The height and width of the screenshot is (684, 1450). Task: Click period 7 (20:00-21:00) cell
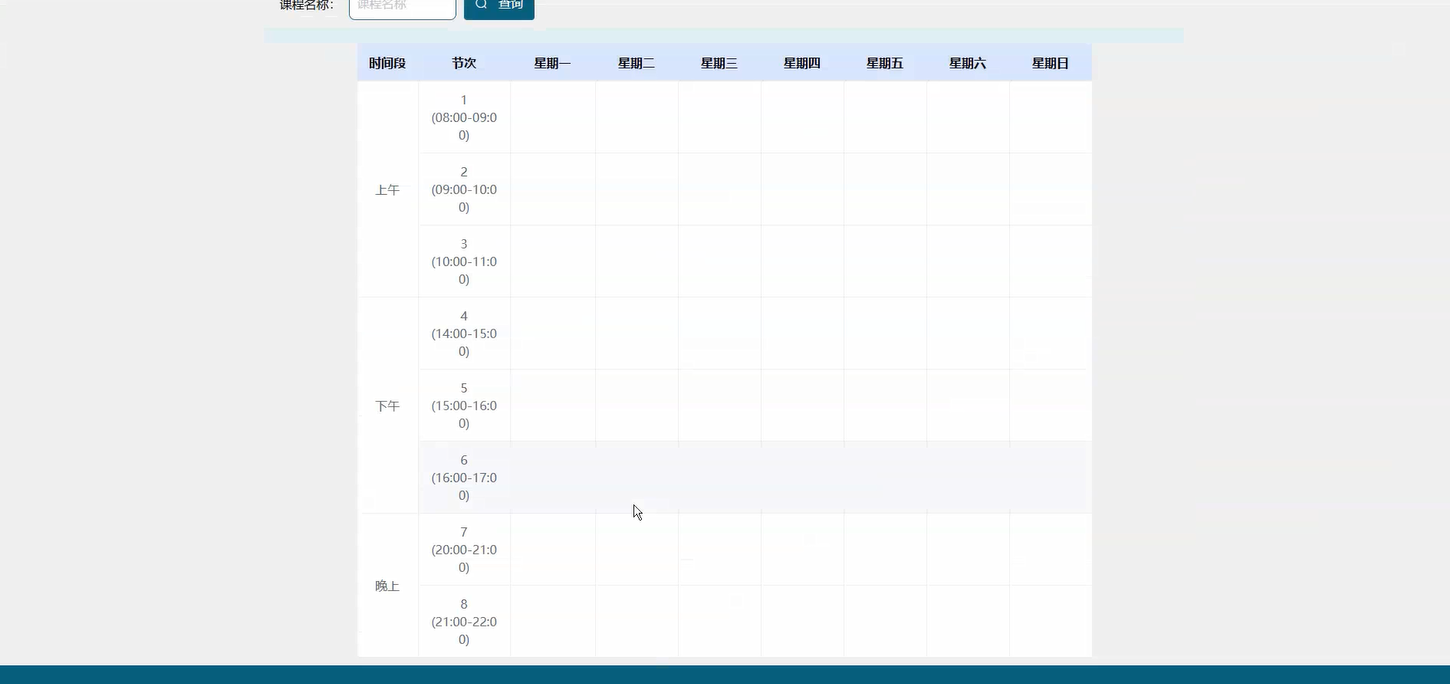tap(464, 550)
